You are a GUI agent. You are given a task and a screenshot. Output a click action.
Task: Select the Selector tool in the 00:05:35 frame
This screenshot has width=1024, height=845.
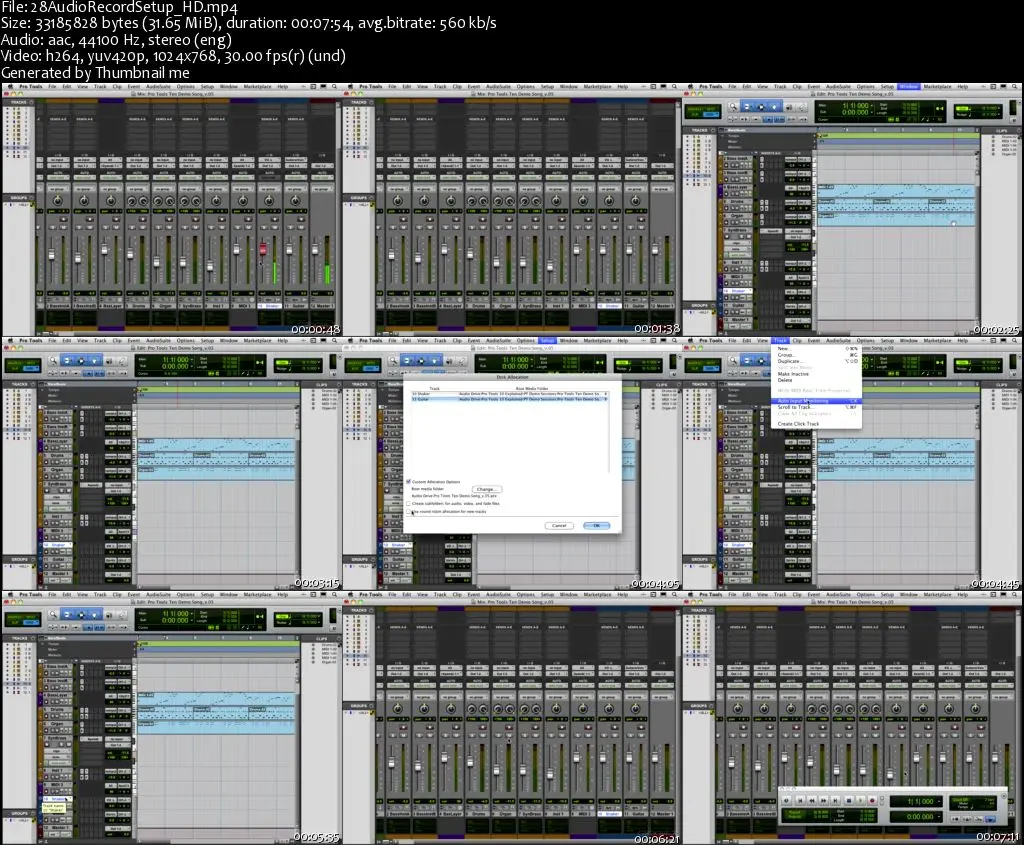81,614
